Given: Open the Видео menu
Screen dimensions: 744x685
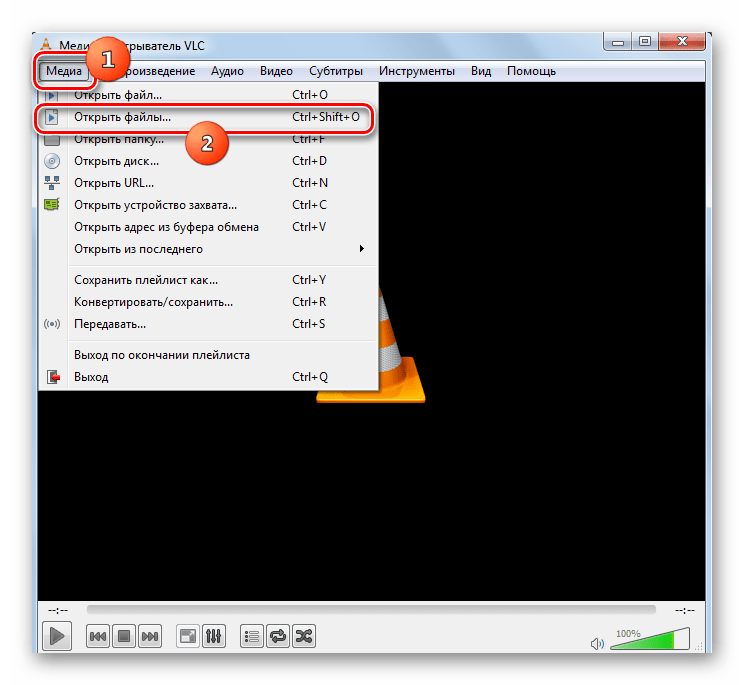Looking at the screenshot, I should click(x=276, y=71).
